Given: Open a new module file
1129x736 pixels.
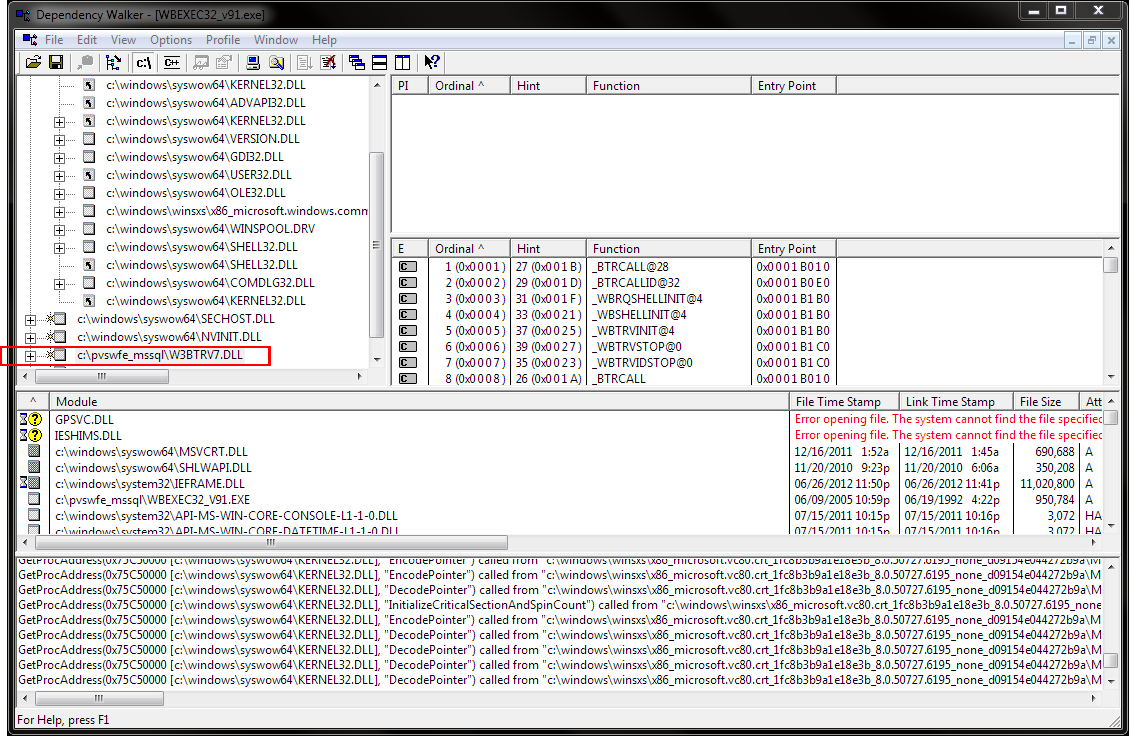Looking at the screenshot, I should (x=33, y=62).
